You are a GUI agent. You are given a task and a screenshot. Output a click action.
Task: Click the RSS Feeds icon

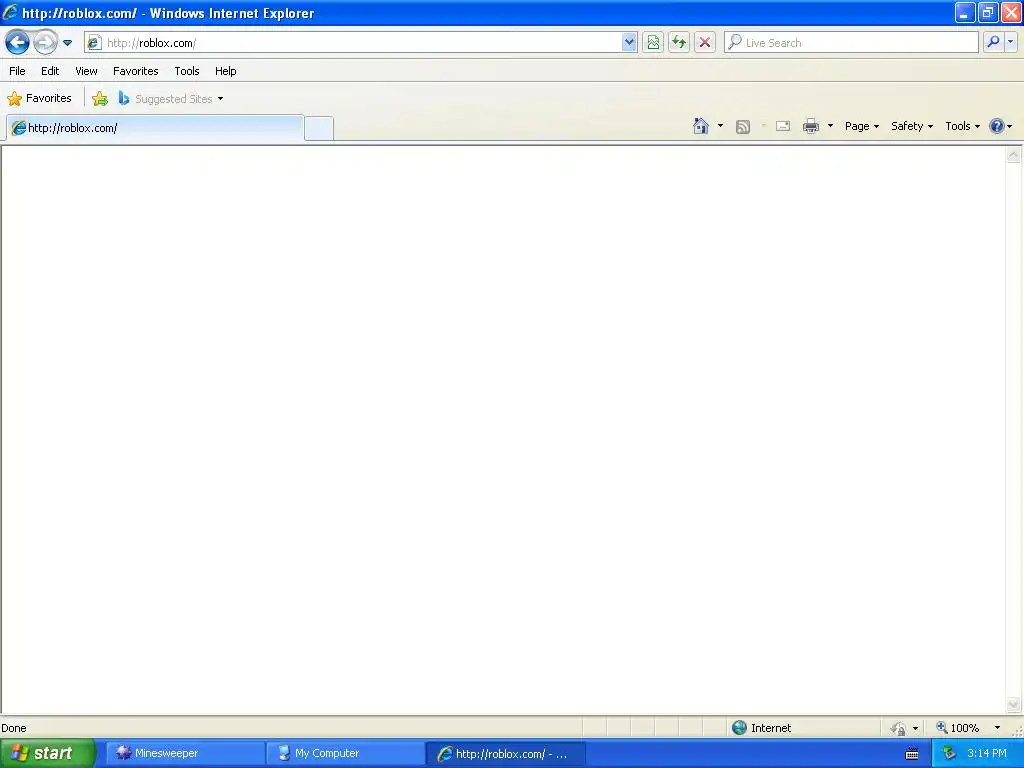tap(743, 127)
